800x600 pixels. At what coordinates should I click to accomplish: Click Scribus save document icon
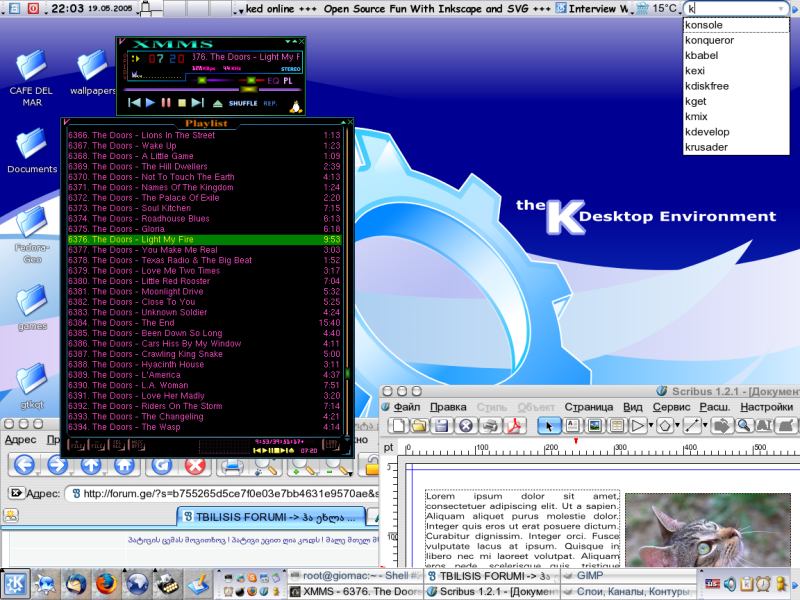443,426
